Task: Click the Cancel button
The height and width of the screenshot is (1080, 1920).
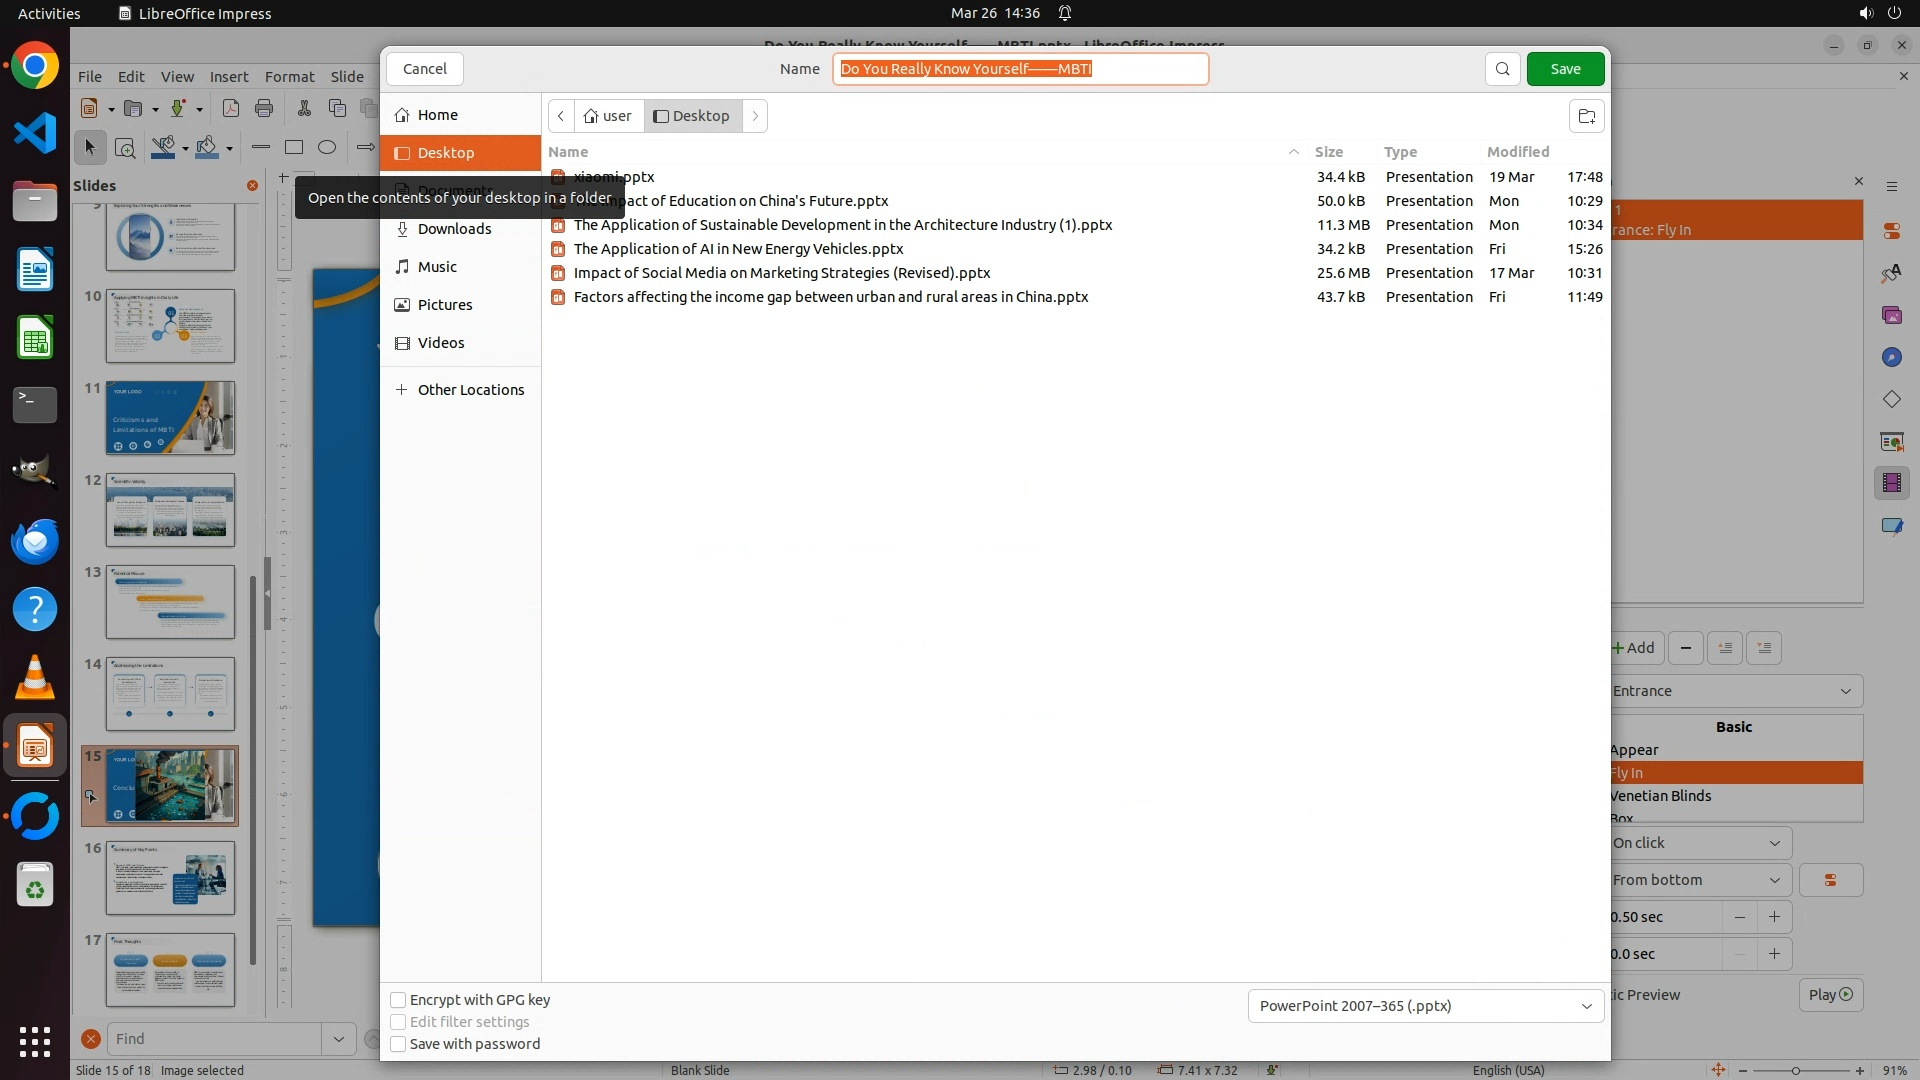Action: [425, 69]
